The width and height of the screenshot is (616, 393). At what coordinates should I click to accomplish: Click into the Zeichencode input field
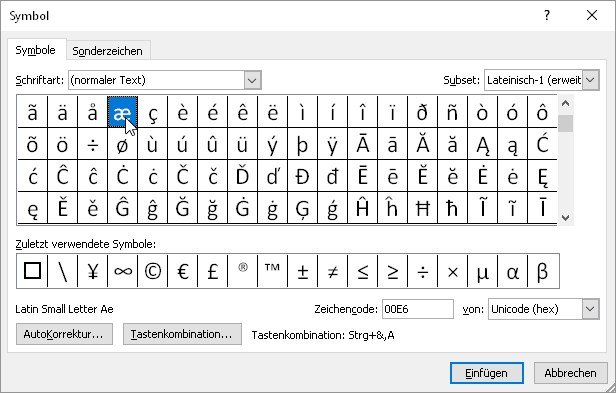click(418, 309)
